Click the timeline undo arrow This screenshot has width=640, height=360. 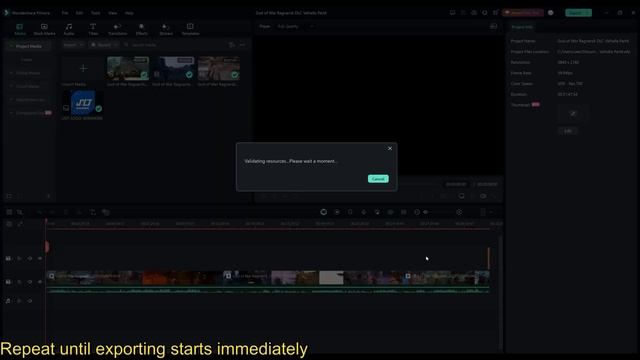(x=39, y=212)
